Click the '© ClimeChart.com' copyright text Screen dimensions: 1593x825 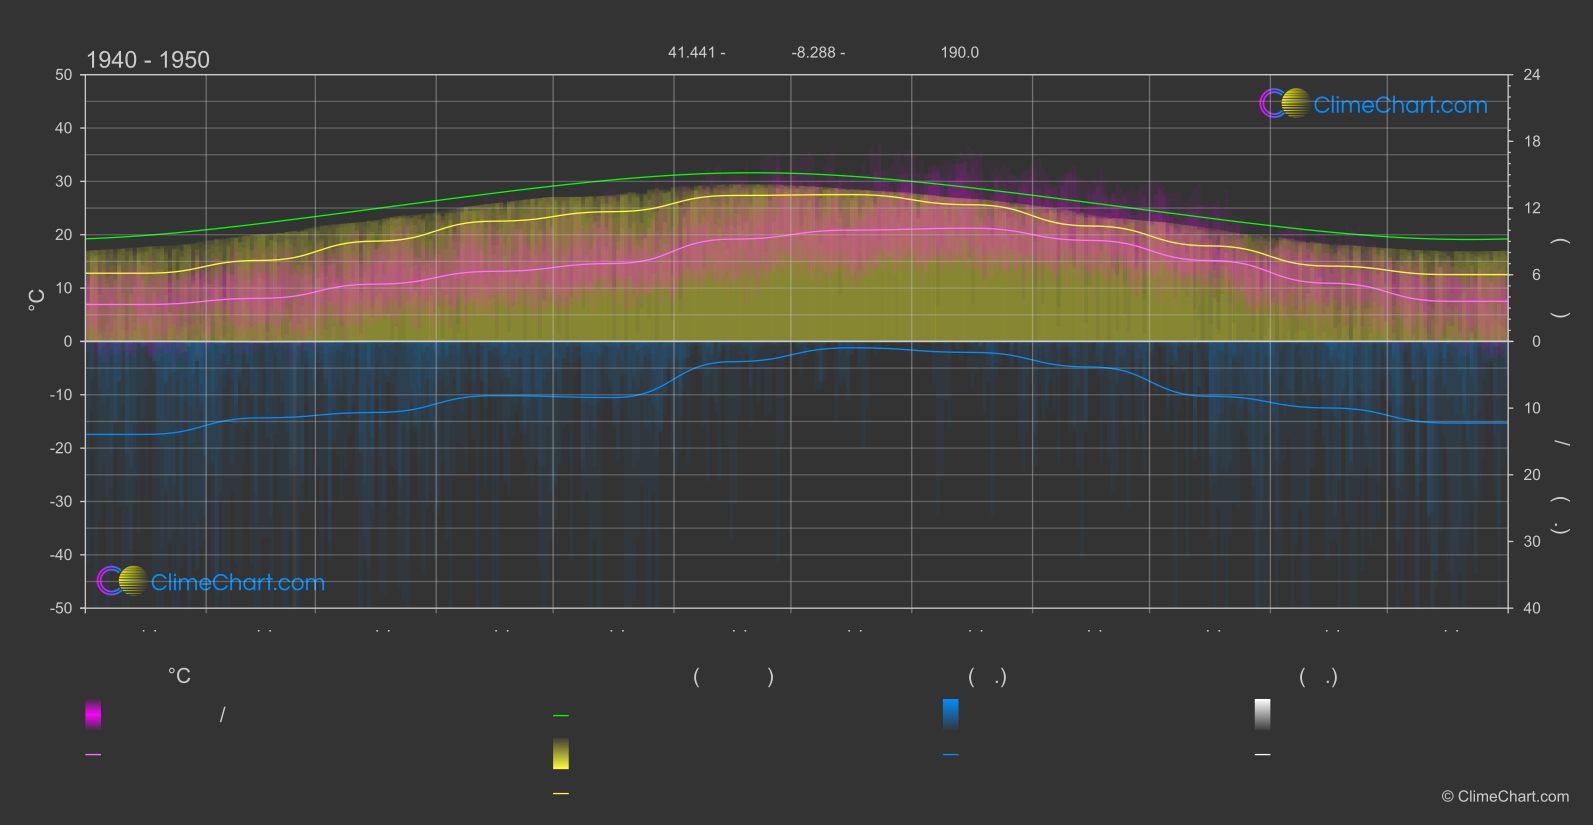[x=1505, y=797]
